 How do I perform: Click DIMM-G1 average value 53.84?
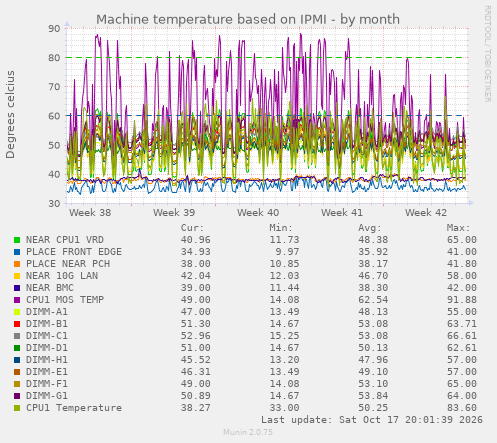(373, 396)
